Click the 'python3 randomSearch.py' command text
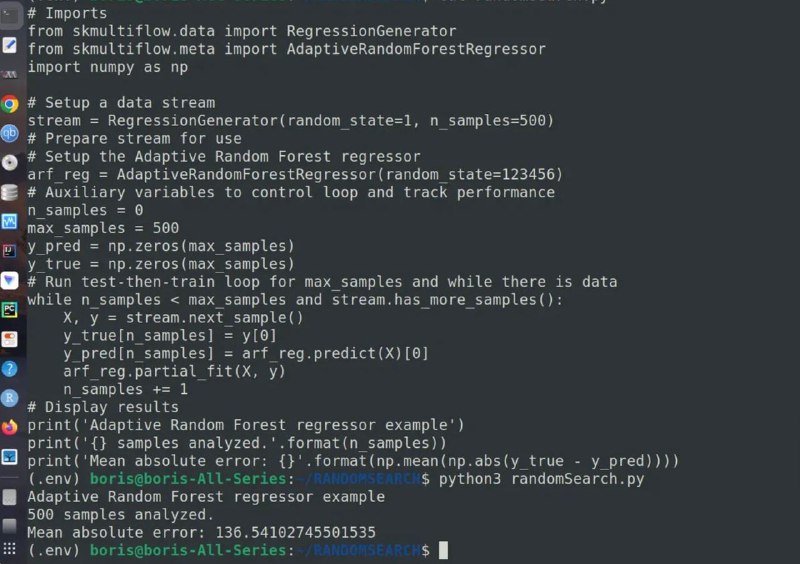The width and height of the screenshot is (800, 564). click(541, 479)
